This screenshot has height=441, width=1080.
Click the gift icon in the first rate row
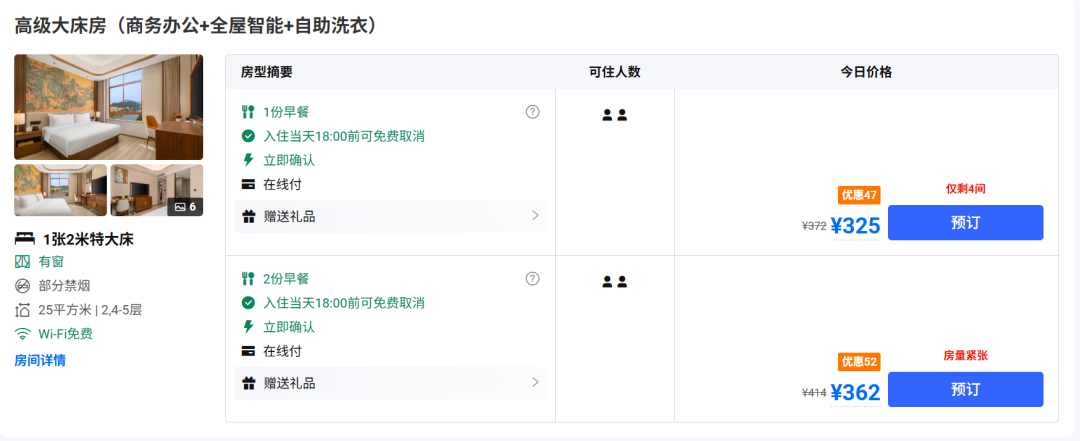(248, 216)
